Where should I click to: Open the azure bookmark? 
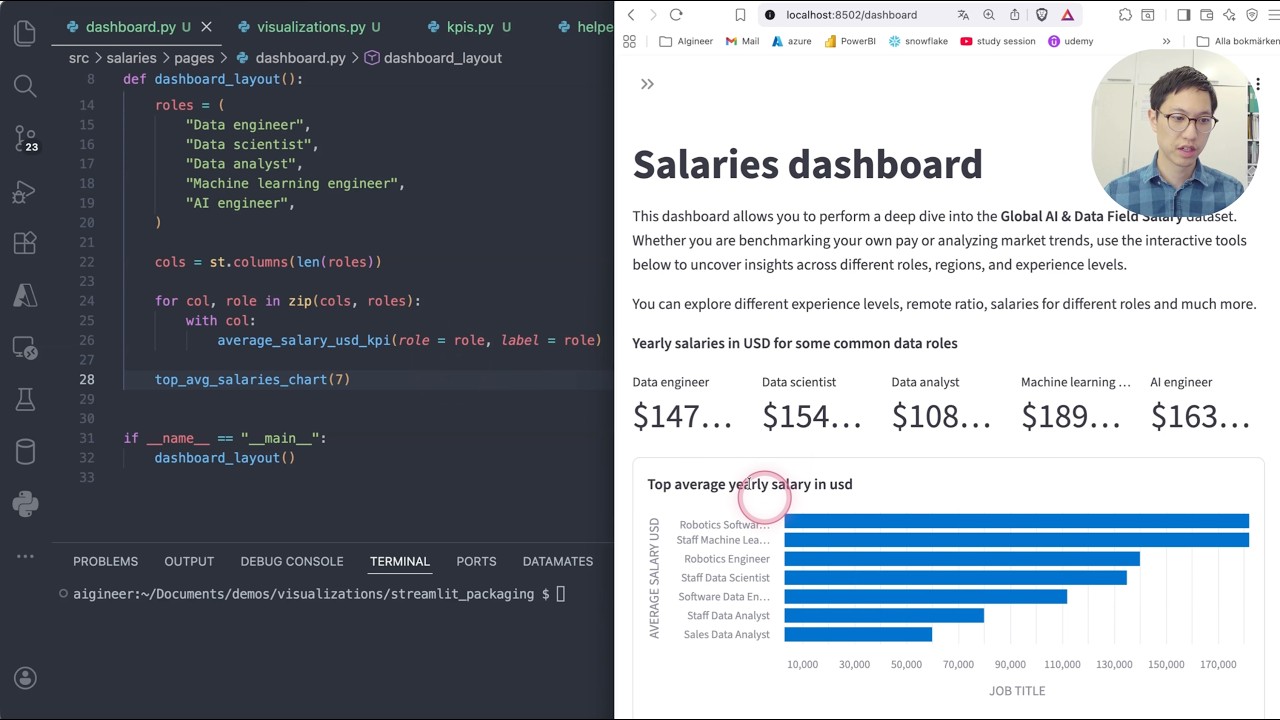791,41
